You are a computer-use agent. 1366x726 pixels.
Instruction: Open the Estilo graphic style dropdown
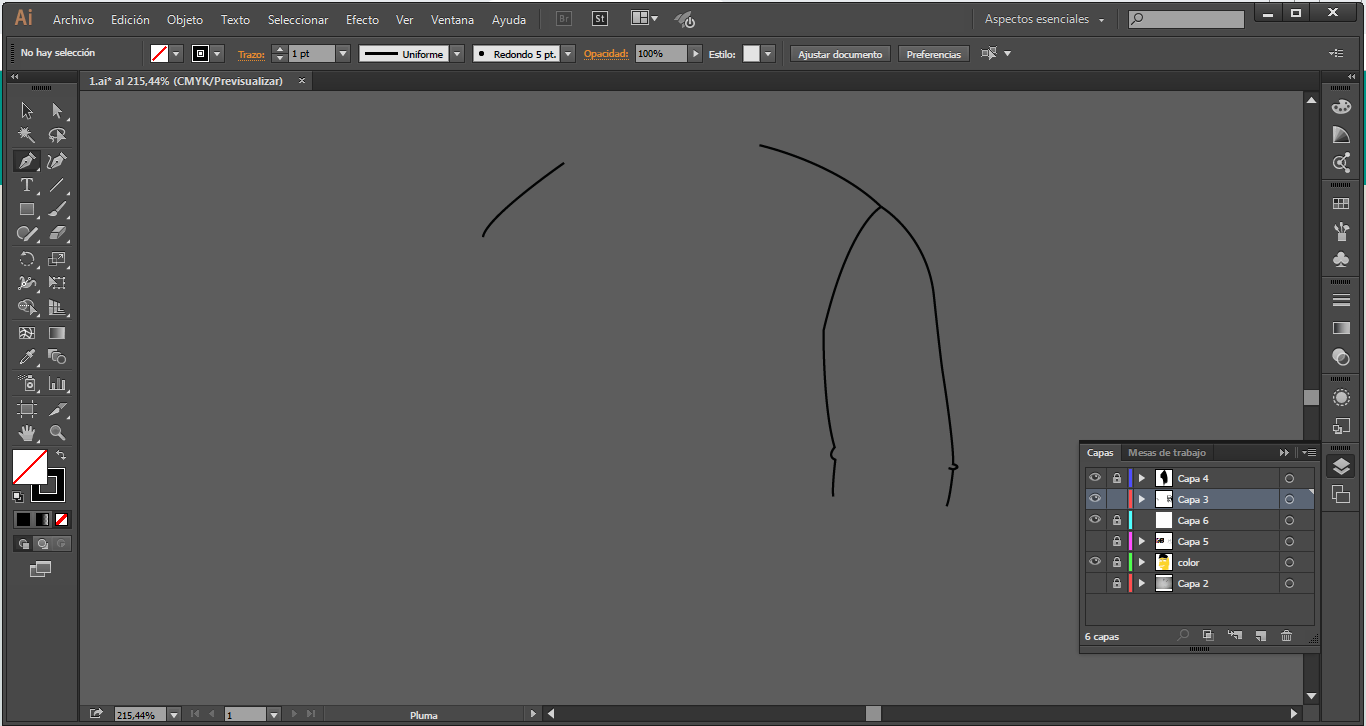click(768, 54)
